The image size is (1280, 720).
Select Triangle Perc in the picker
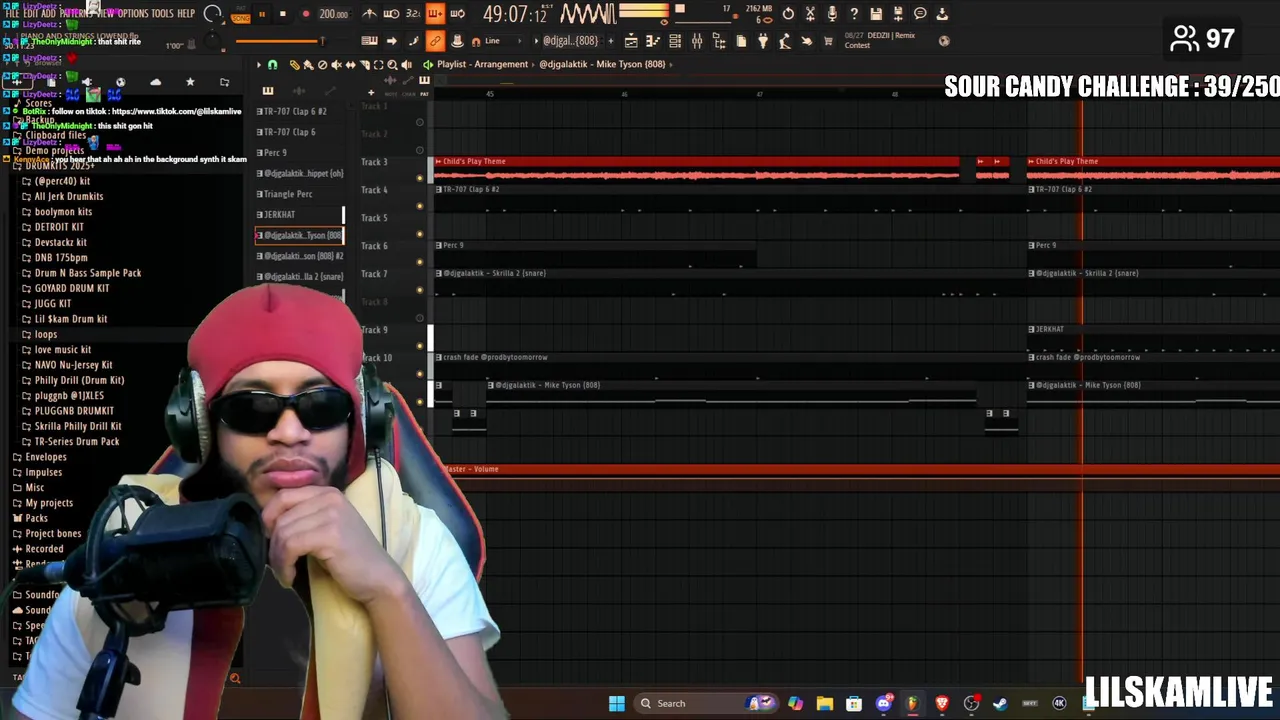coord(299,194)
